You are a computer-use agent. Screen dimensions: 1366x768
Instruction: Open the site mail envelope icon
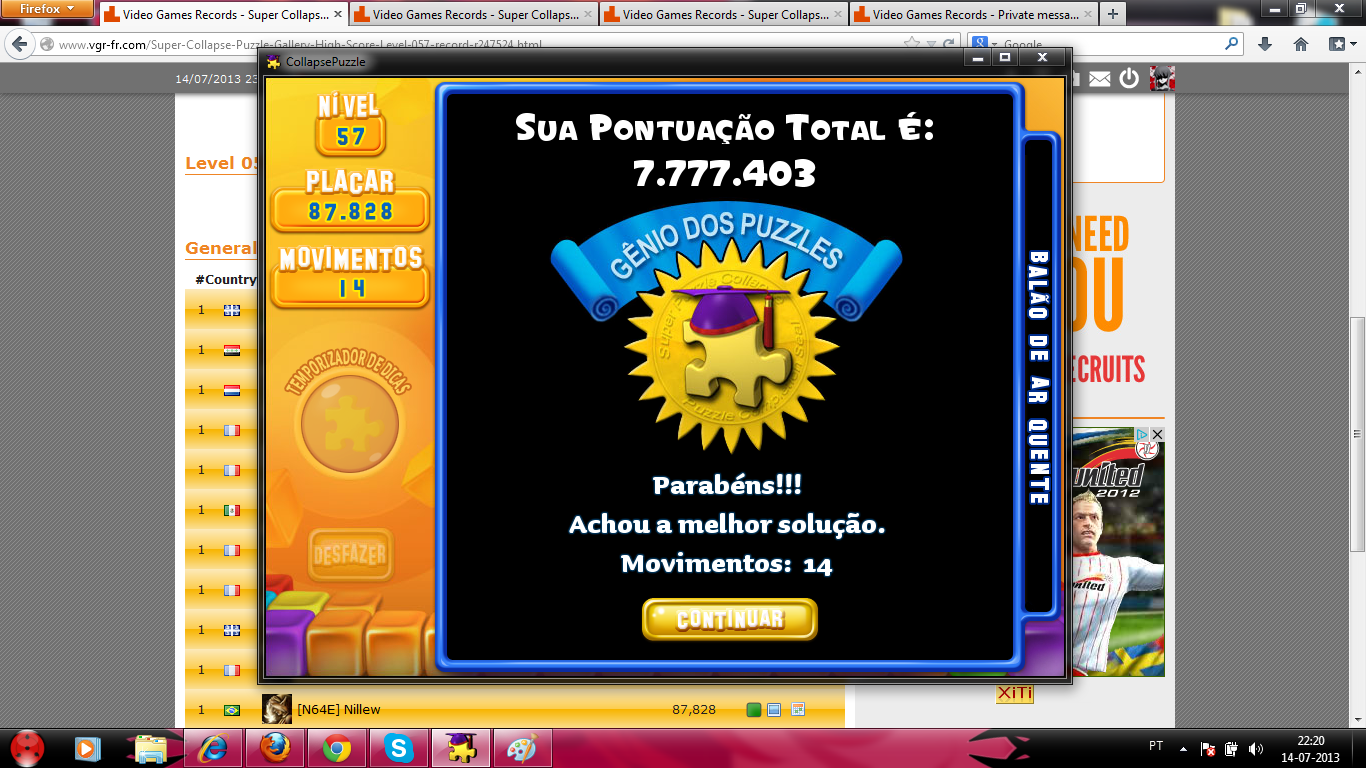click(x=1100, y=79)
